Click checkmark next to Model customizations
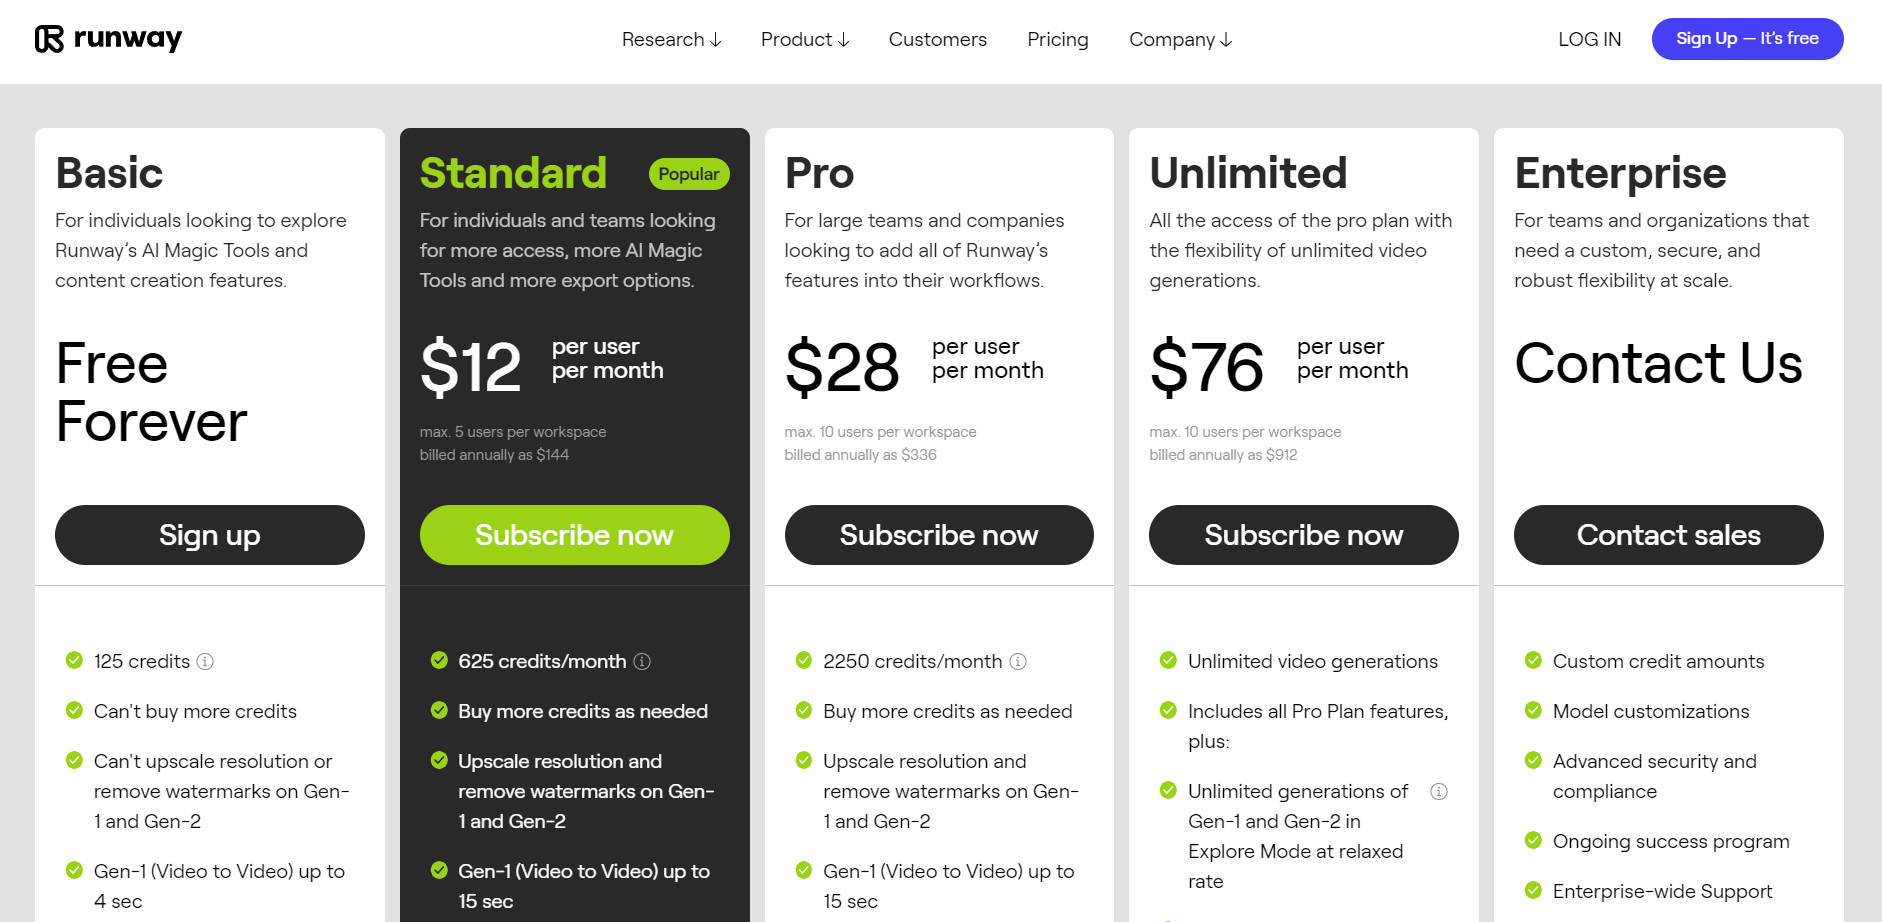 click(x=1533, y=710)
